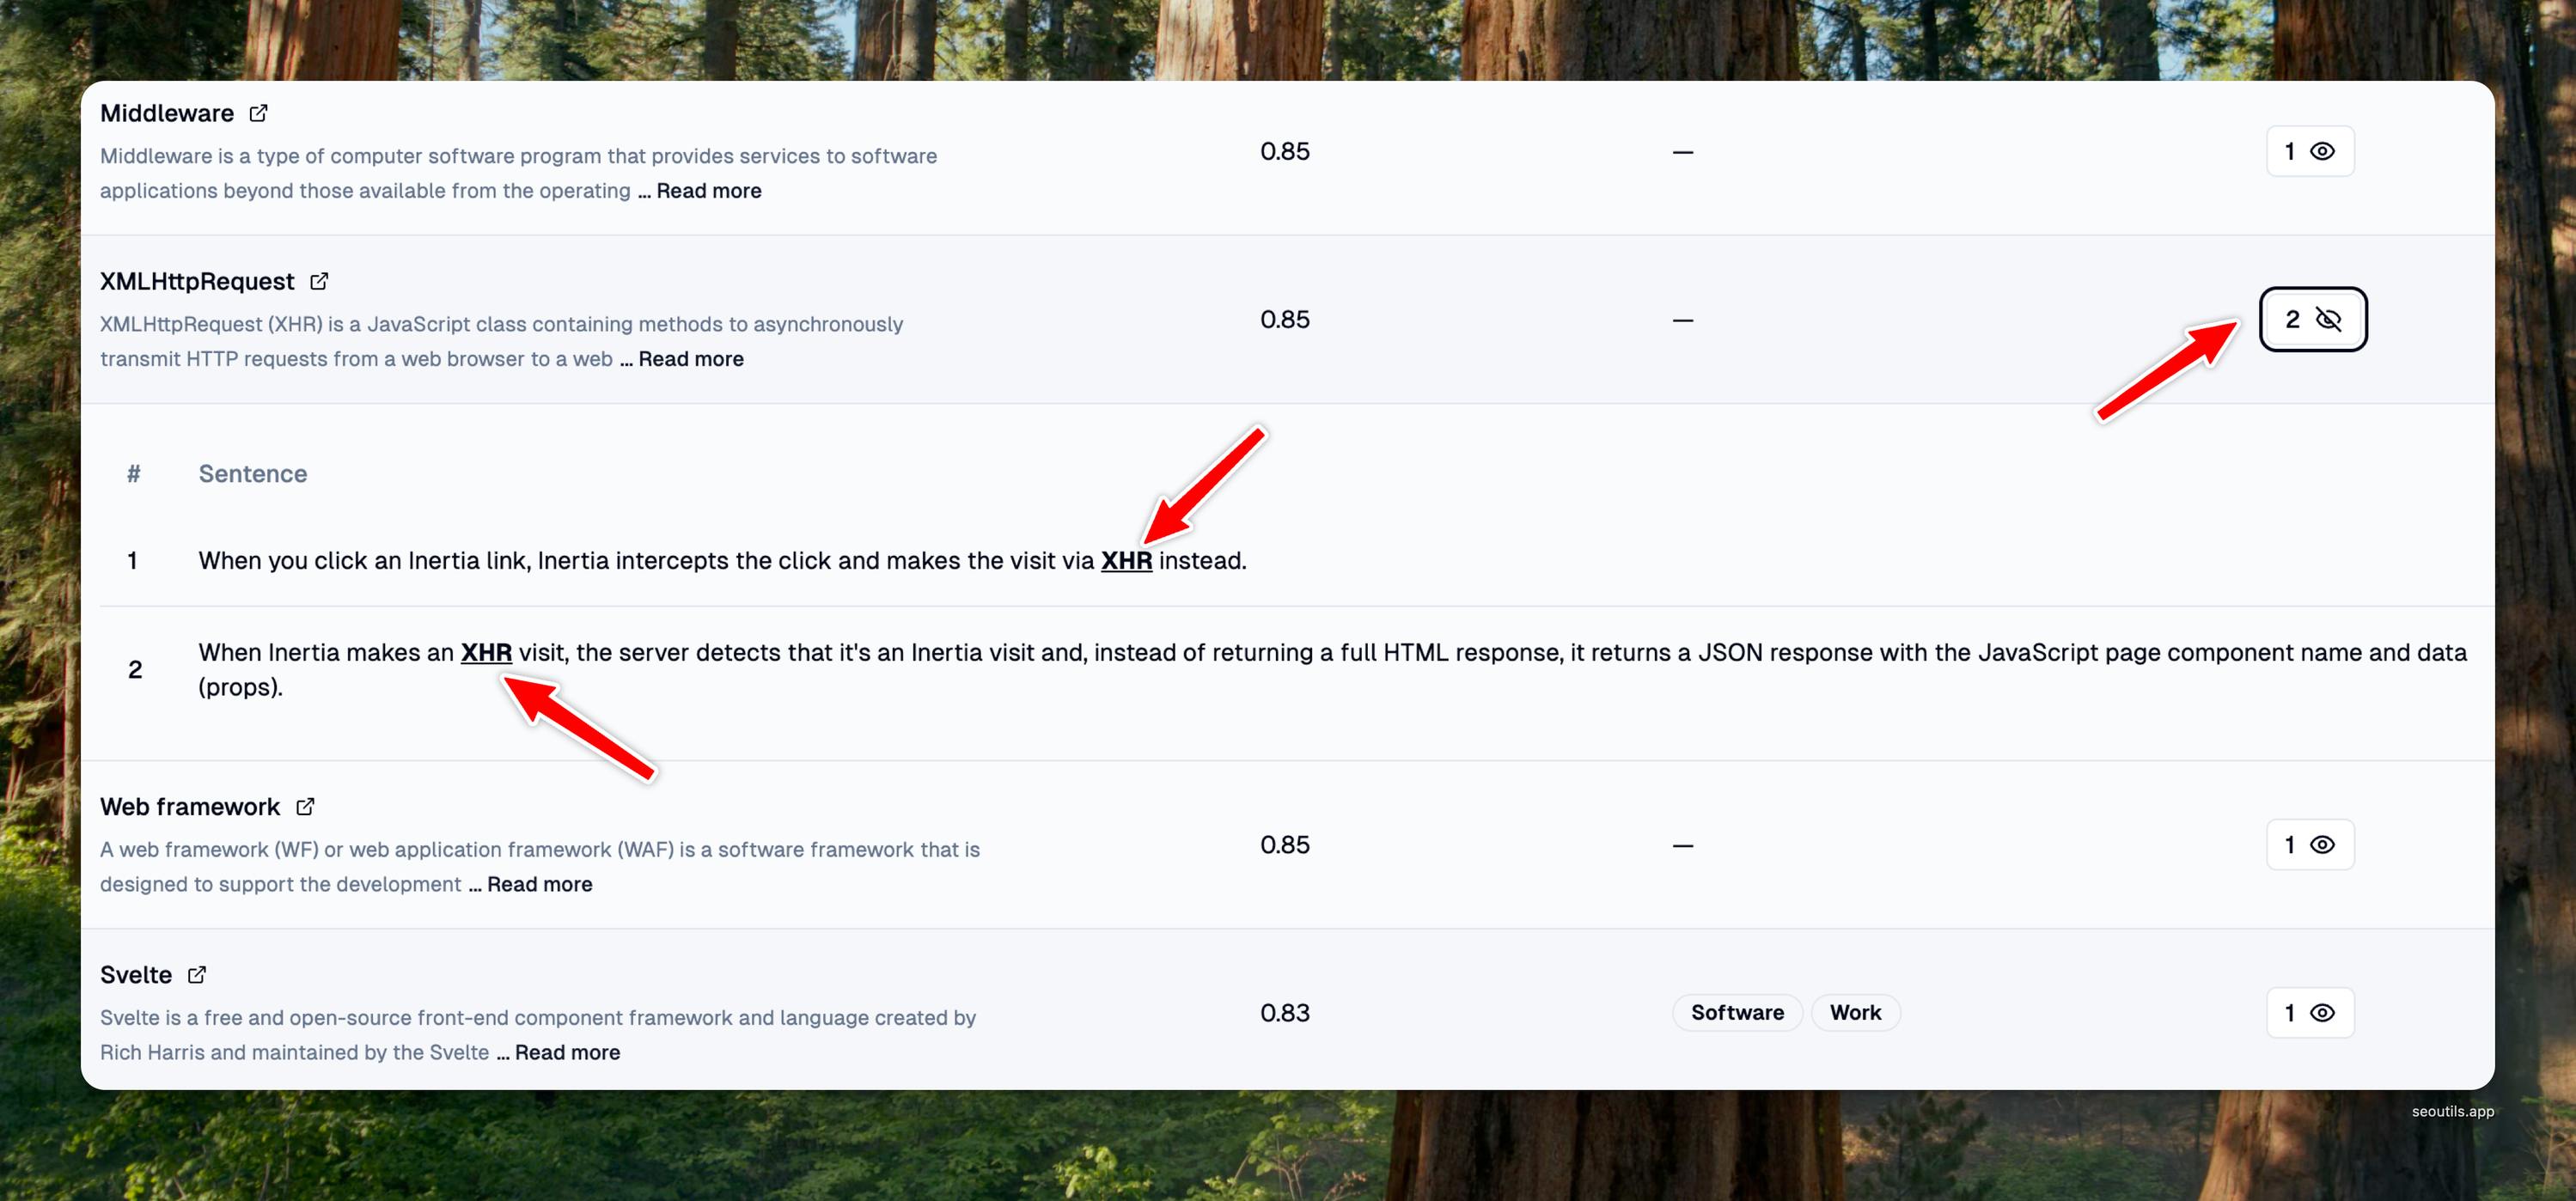
Task: Click the XMLHttpRequest entity title
Action: [197, 281]
